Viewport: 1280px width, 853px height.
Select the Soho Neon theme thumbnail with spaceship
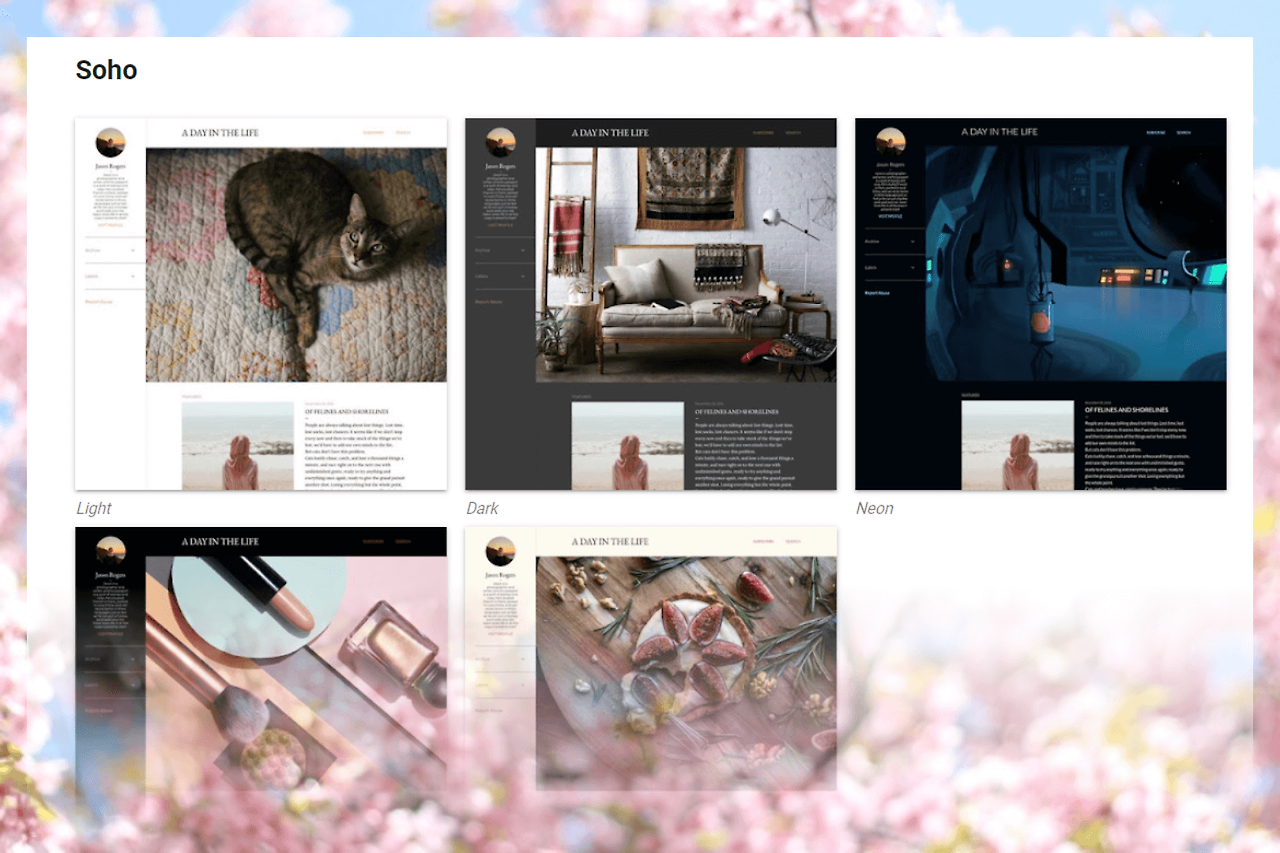[x=1041, y=304]
